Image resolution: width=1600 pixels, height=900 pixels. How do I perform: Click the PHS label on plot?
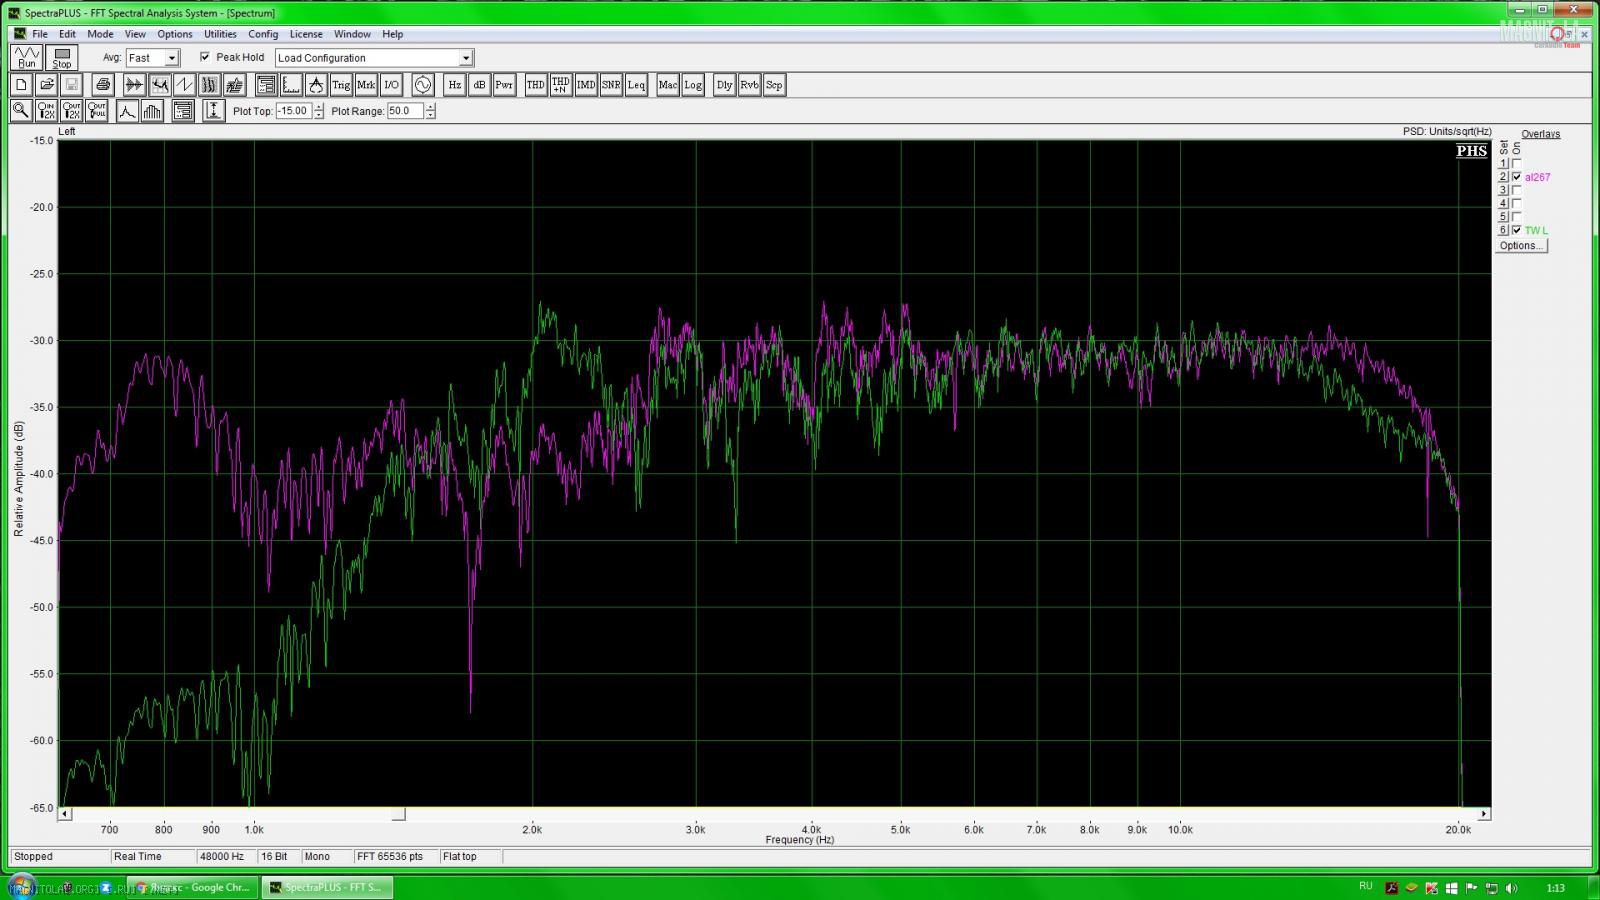click(1471, 151)
